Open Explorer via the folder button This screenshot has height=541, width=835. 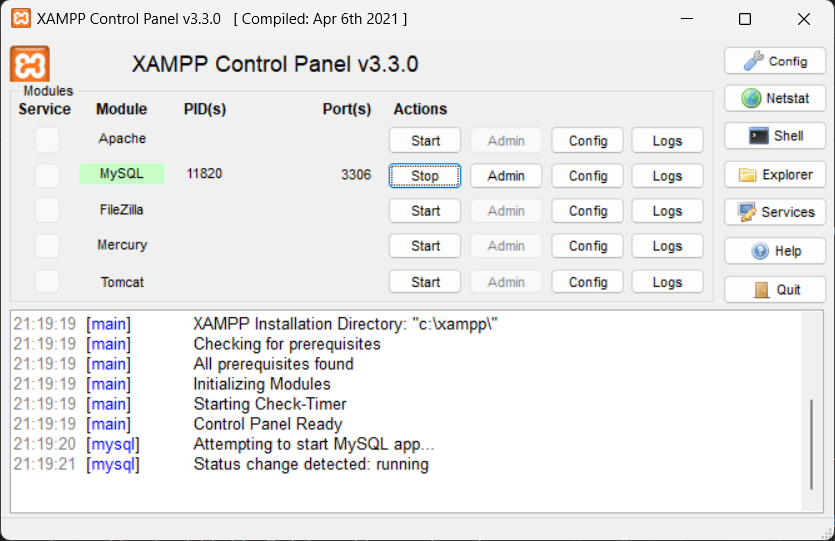click(x=775, y=175)
